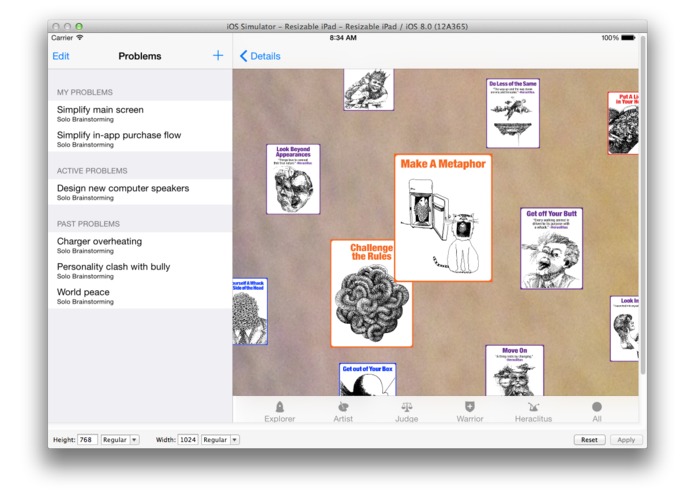Select 'Design new computer speakers' problem

click(140, 192)
